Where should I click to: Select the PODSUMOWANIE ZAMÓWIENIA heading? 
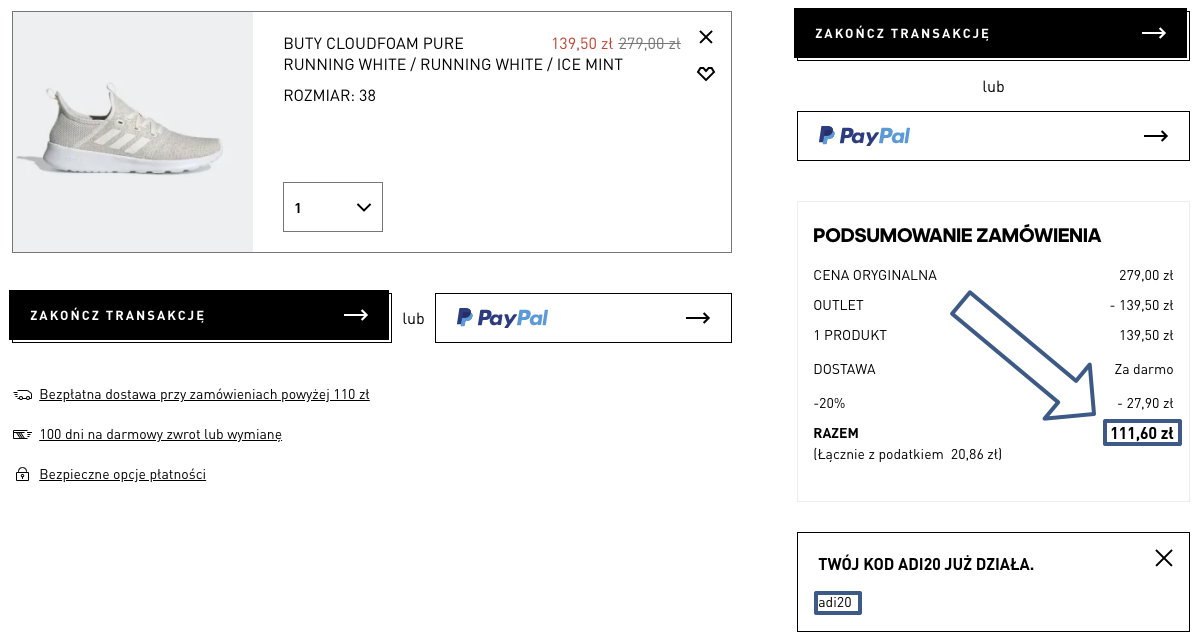tap(957, 235)
